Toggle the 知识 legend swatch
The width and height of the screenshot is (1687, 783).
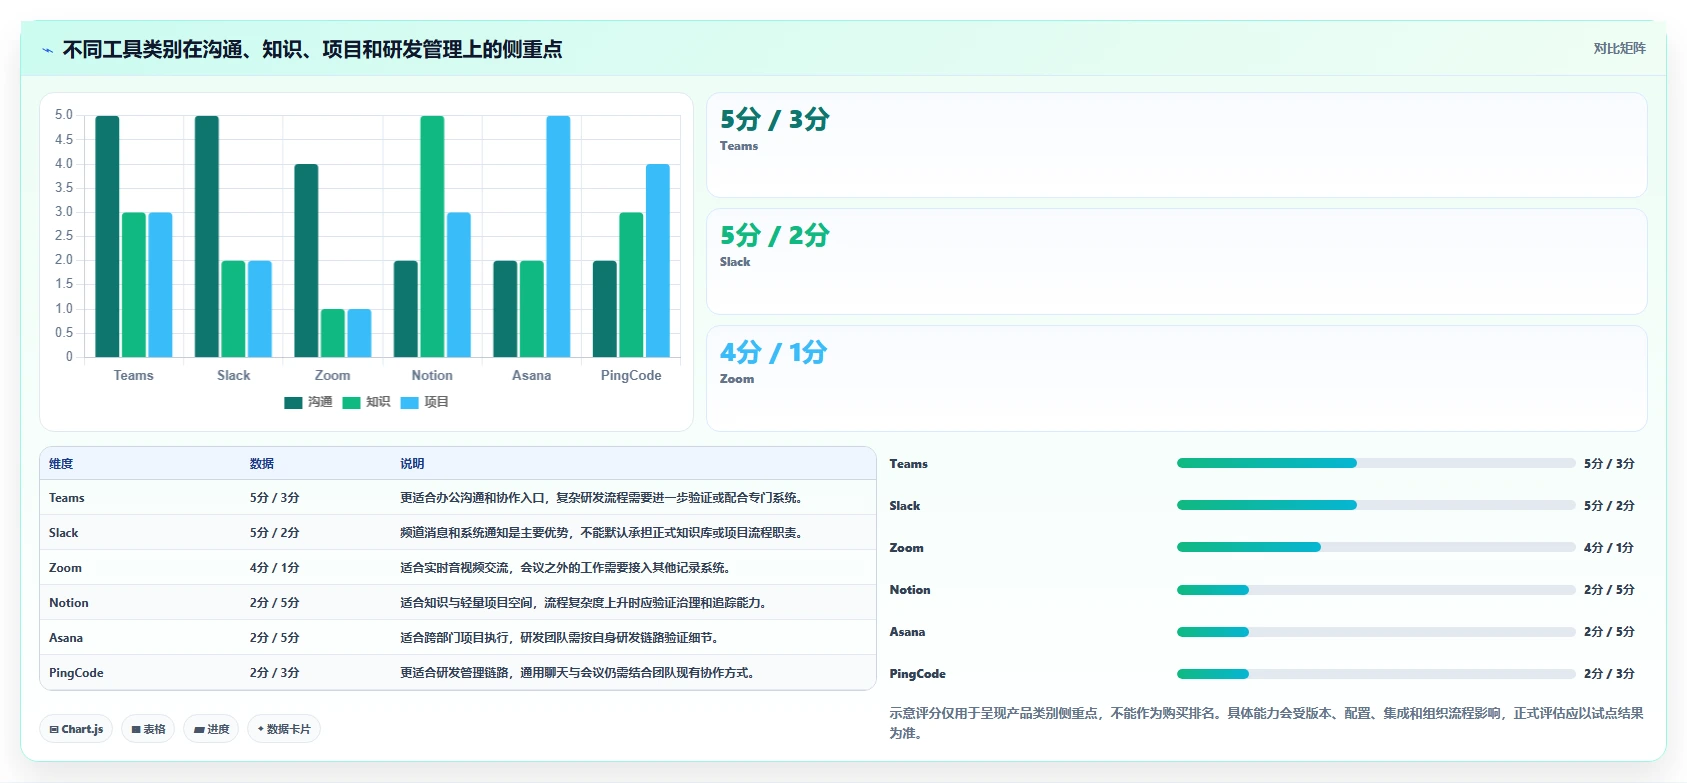tap(351, 403)
